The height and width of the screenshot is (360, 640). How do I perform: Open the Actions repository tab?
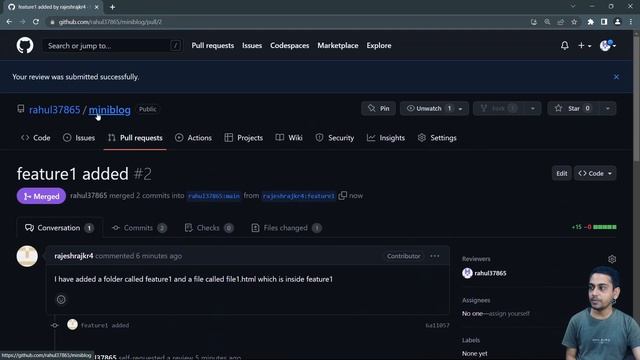193,138
